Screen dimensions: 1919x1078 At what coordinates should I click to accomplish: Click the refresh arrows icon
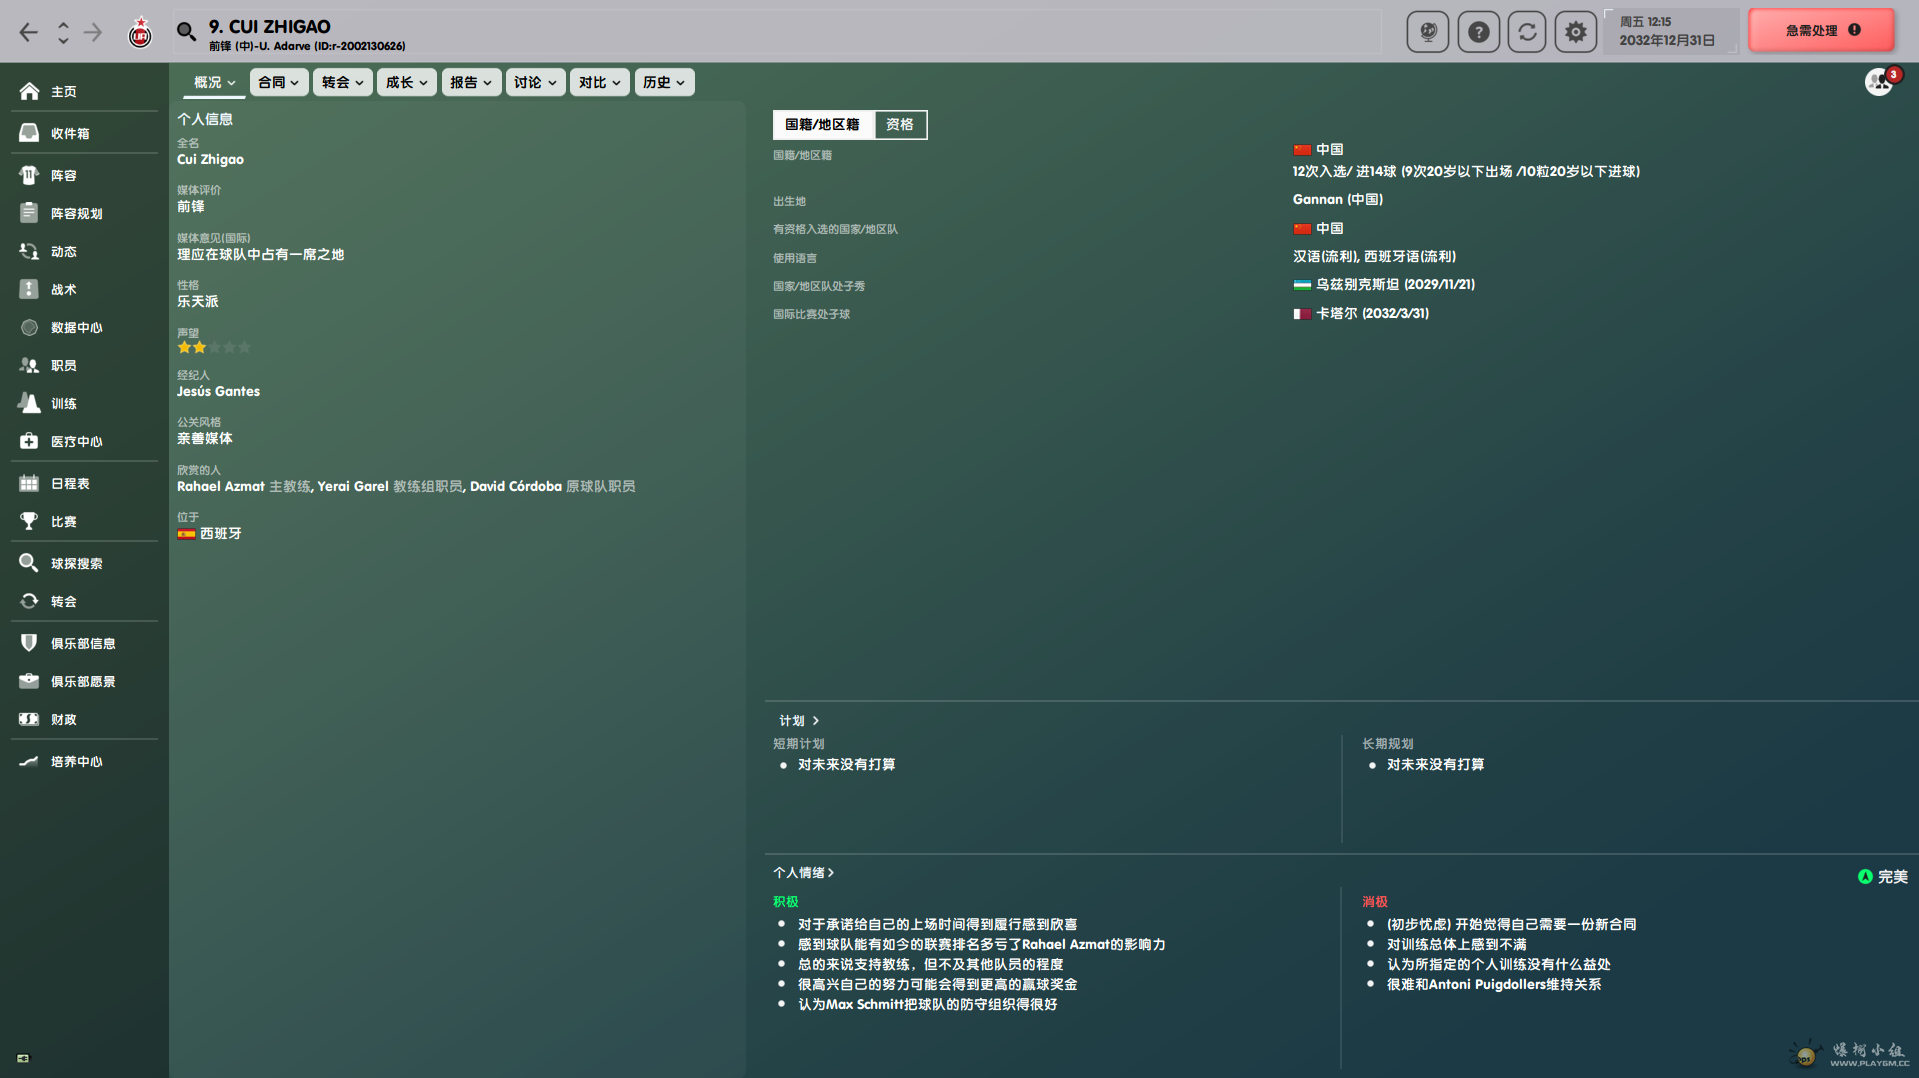[1526, 32]
